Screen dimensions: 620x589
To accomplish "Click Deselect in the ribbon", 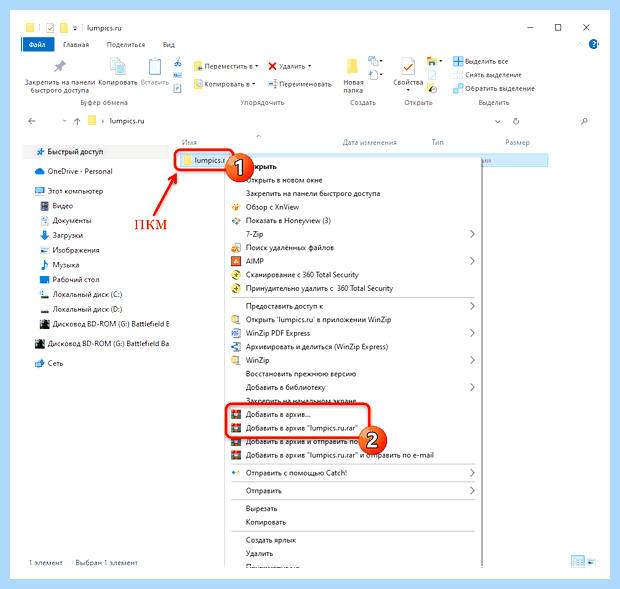I will point(488,75).
